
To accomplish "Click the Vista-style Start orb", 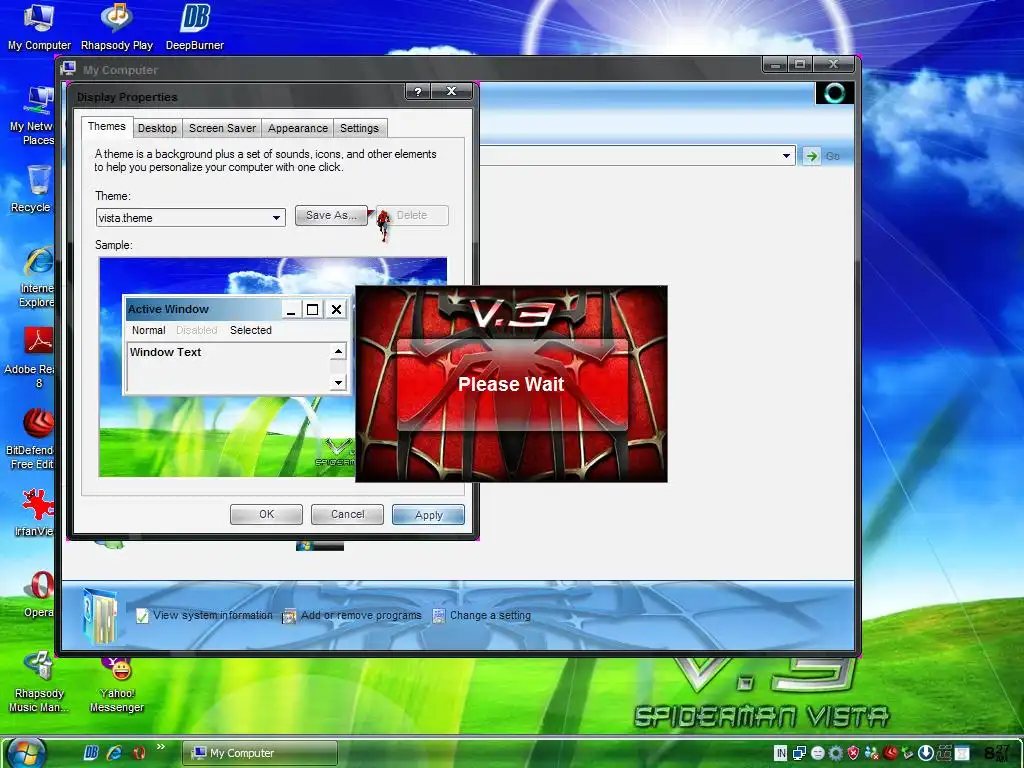I will [26, 753].
